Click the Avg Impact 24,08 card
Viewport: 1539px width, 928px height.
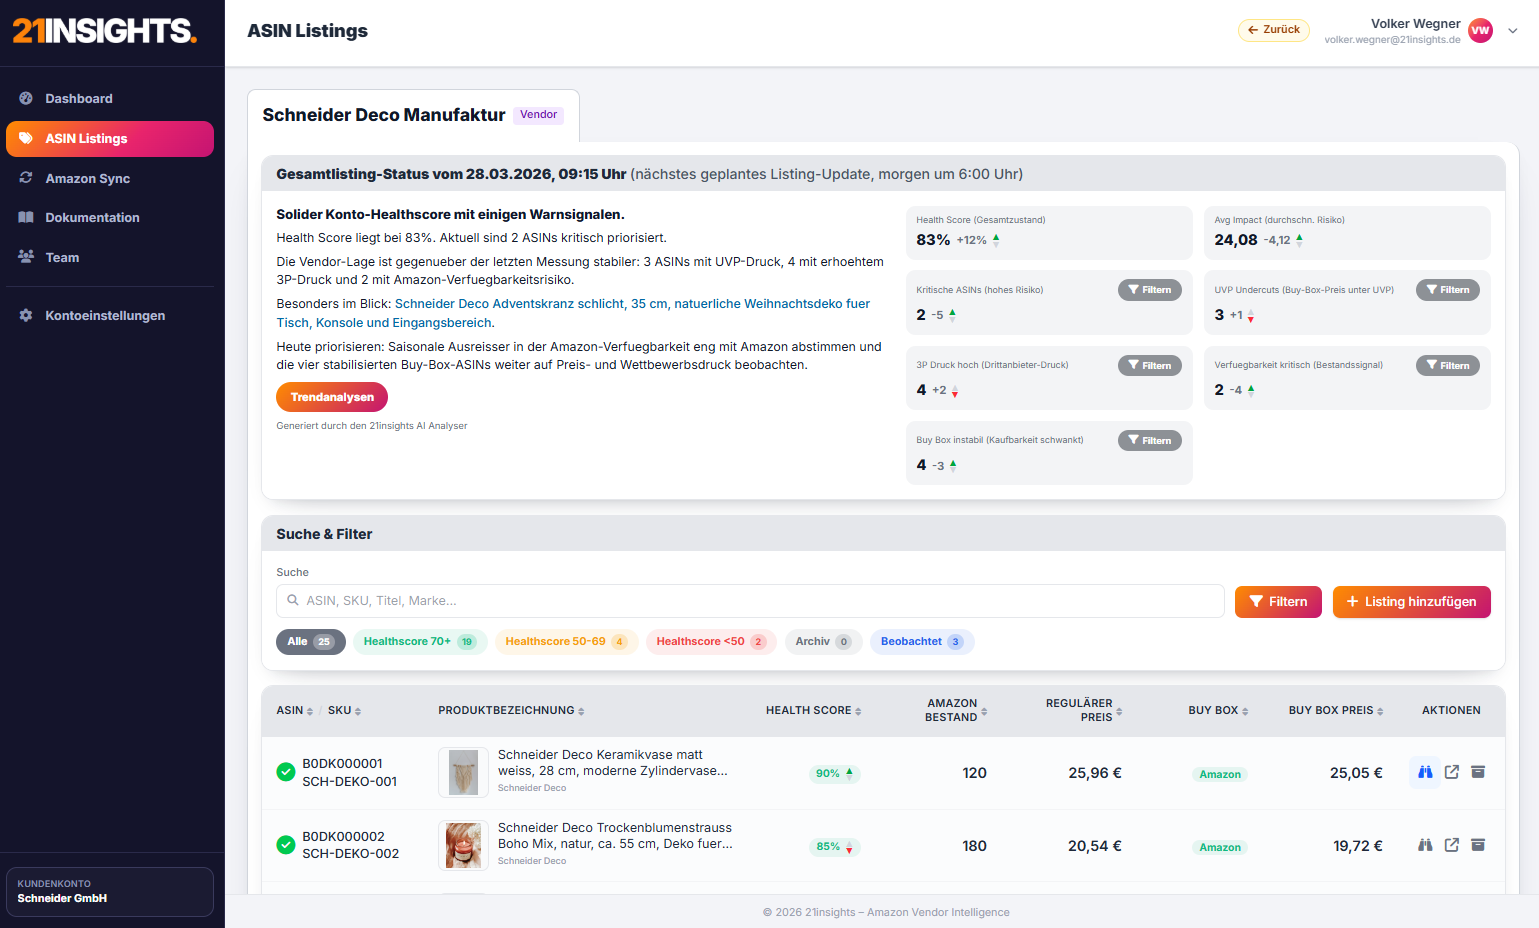1347,232
